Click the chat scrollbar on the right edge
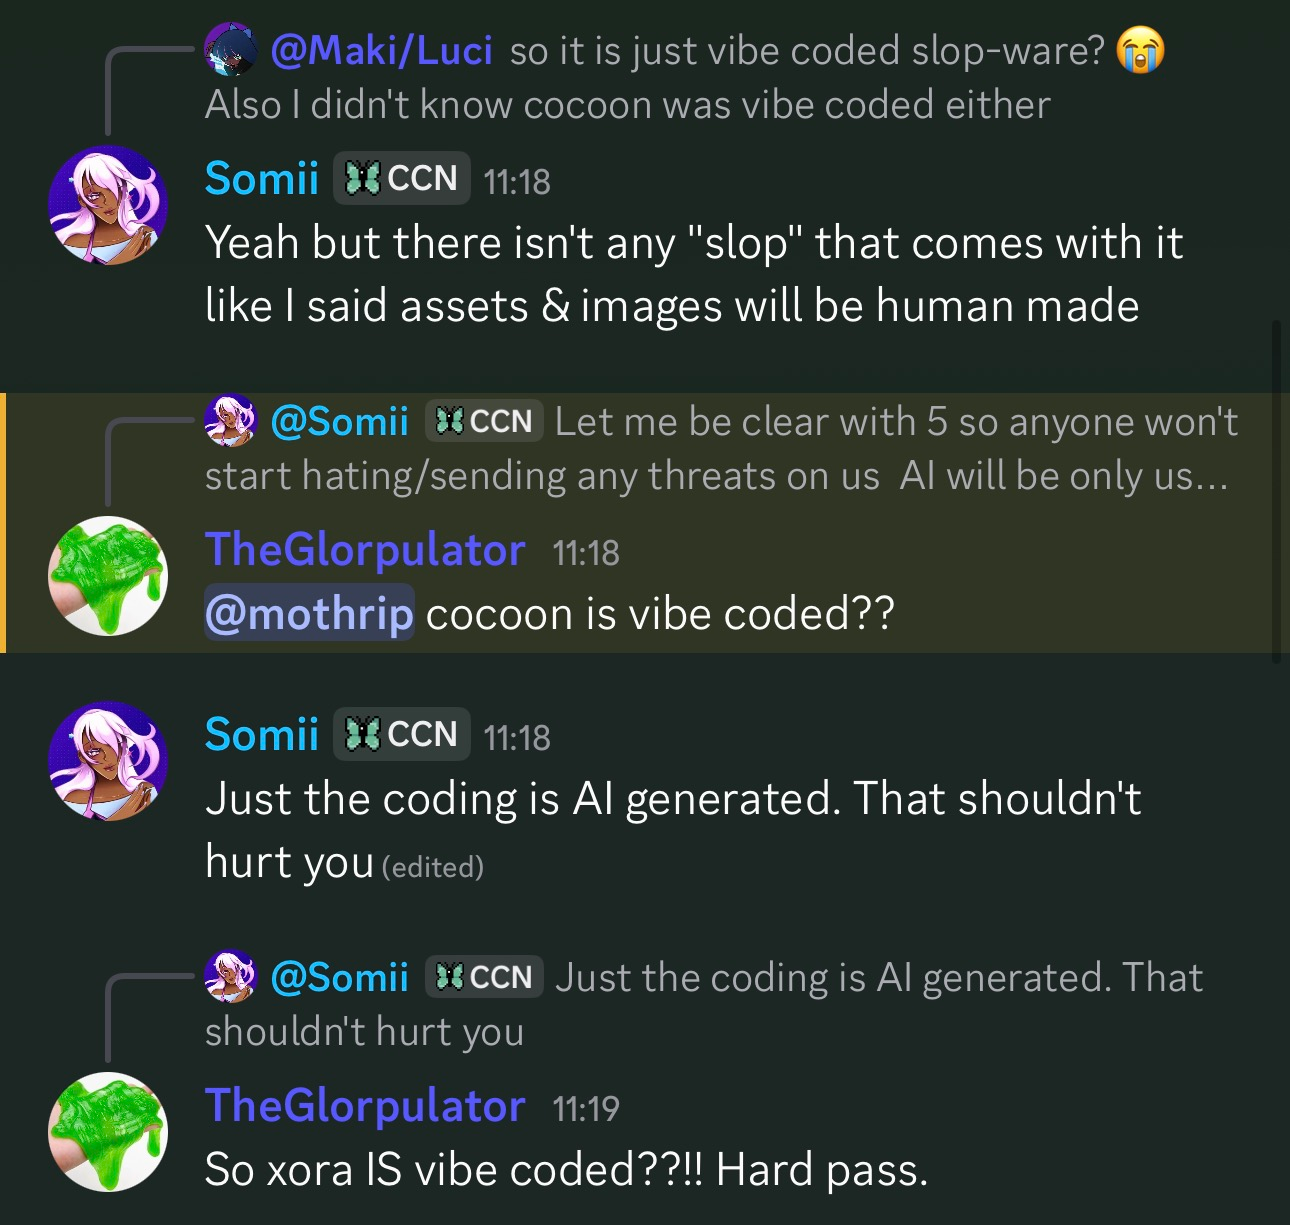1290x1225 pixels. [x=1276, y=492]
